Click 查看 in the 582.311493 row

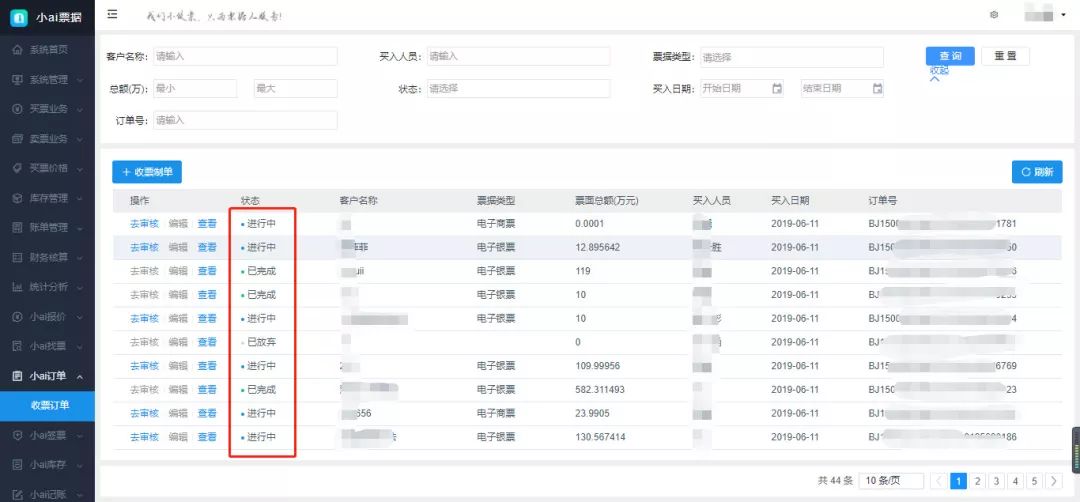207,390
